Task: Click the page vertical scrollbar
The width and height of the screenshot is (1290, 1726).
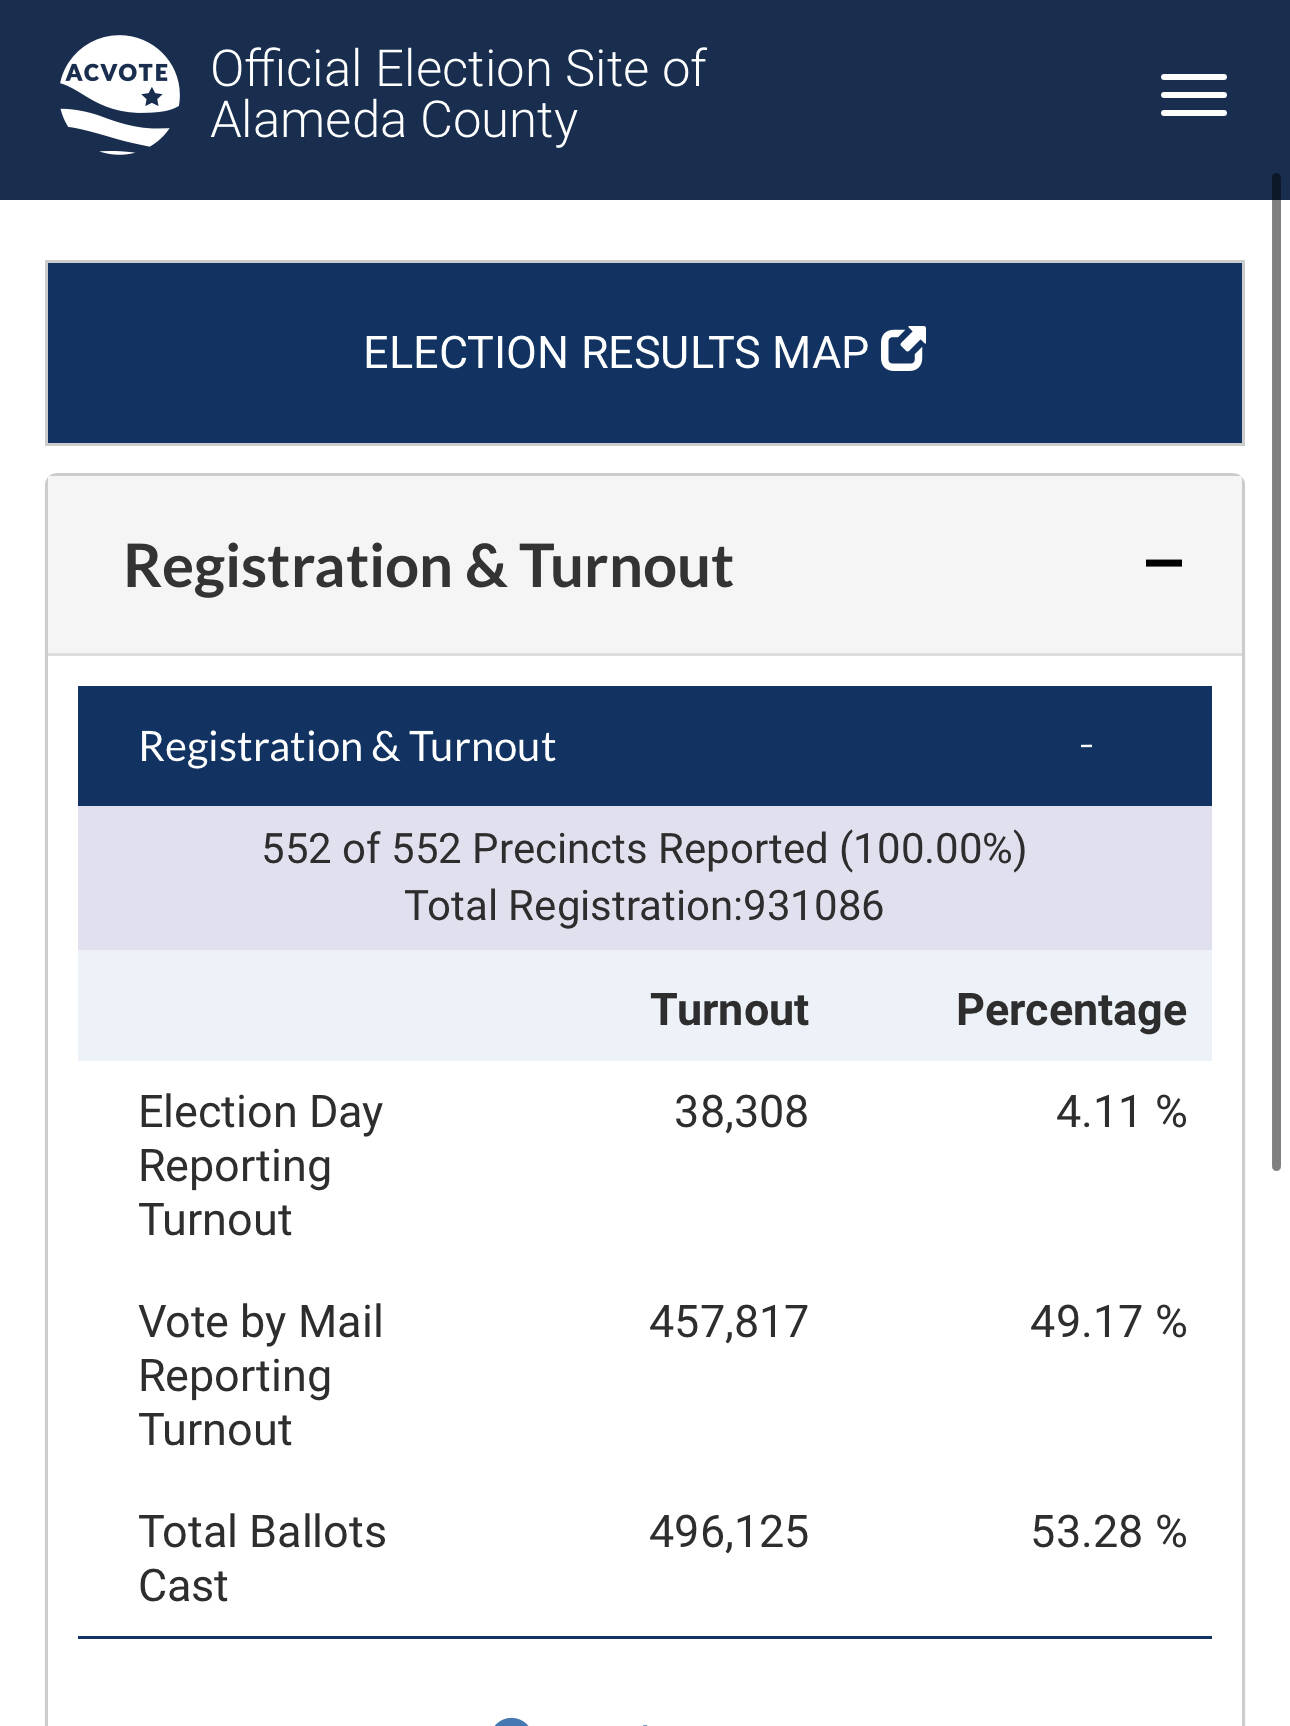Action: click(1276, 672)
